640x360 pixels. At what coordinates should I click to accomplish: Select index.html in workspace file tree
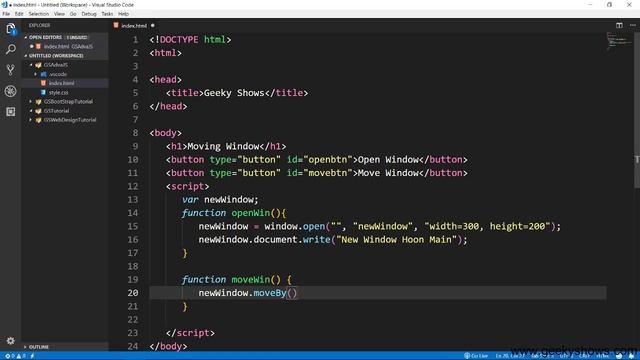pyautogui.click(x=65, y=83)
